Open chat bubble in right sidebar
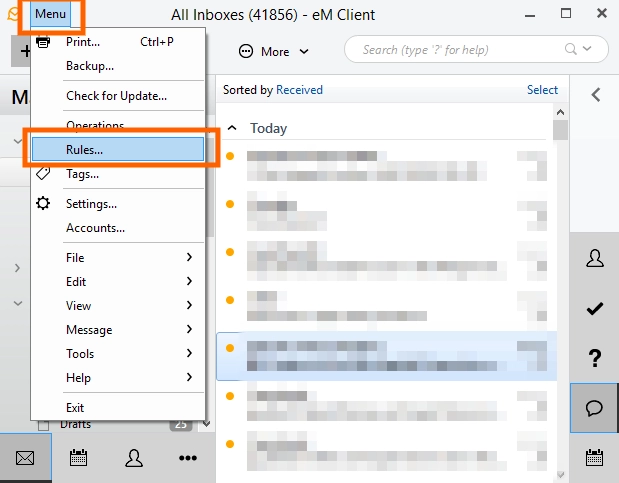 [x=594, y=408]
